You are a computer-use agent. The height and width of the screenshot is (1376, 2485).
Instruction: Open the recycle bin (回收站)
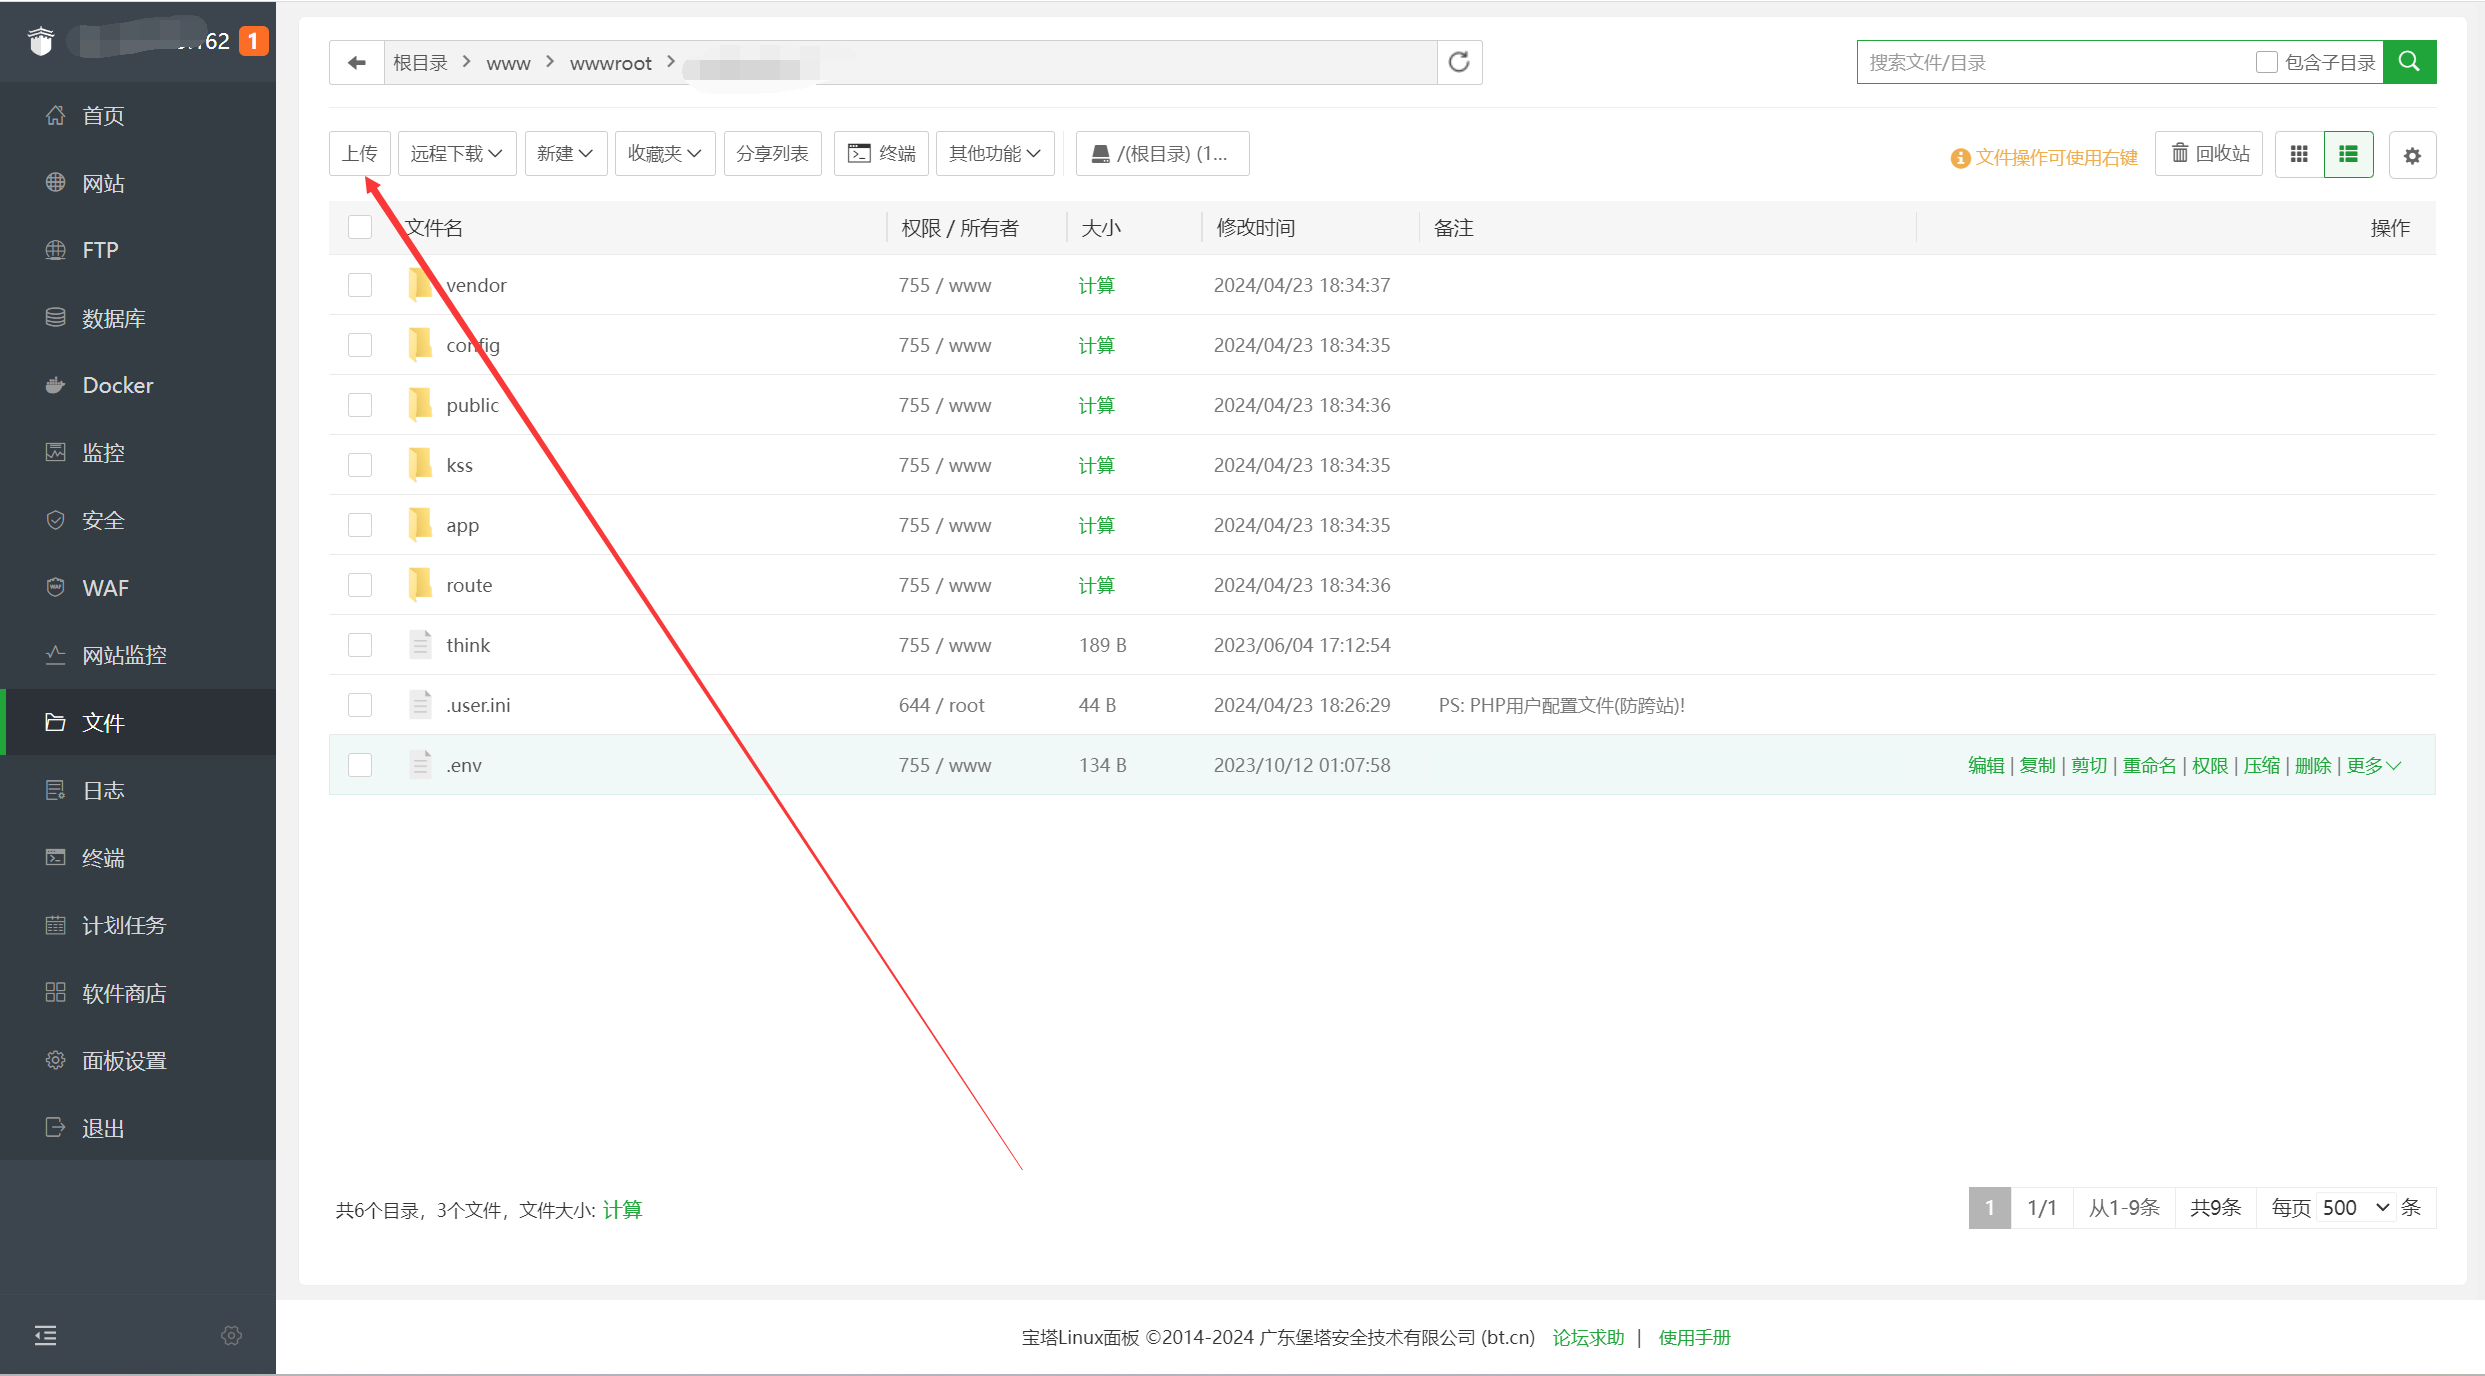point(2209,153)
